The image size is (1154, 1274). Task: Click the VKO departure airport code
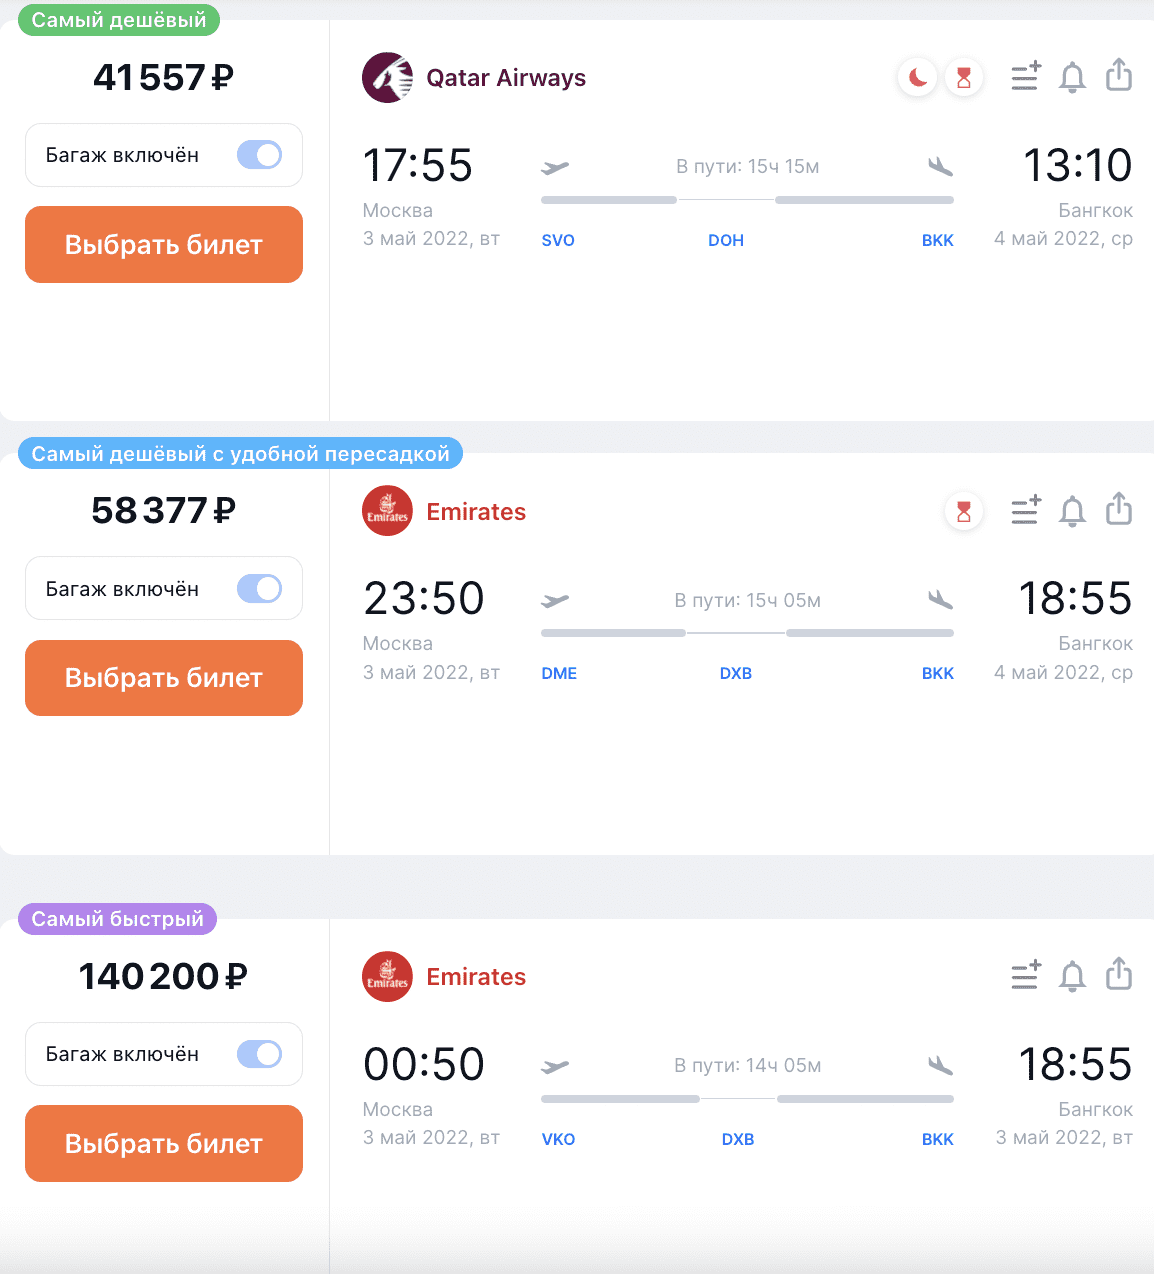558,1139
